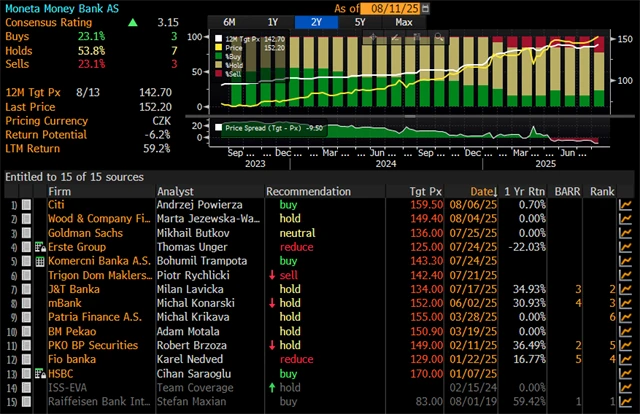Tick the checkbox for the Citi row
This screenshot has height=414, width=640.
(x=27, y=204)
